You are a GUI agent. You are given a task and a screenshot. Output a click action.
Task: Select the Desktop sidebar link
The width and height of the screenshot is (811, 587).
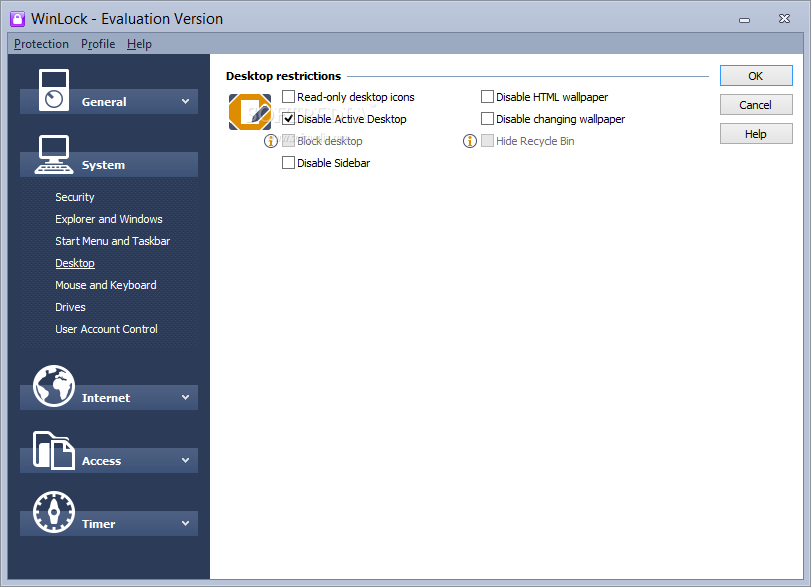coord(75,263)
